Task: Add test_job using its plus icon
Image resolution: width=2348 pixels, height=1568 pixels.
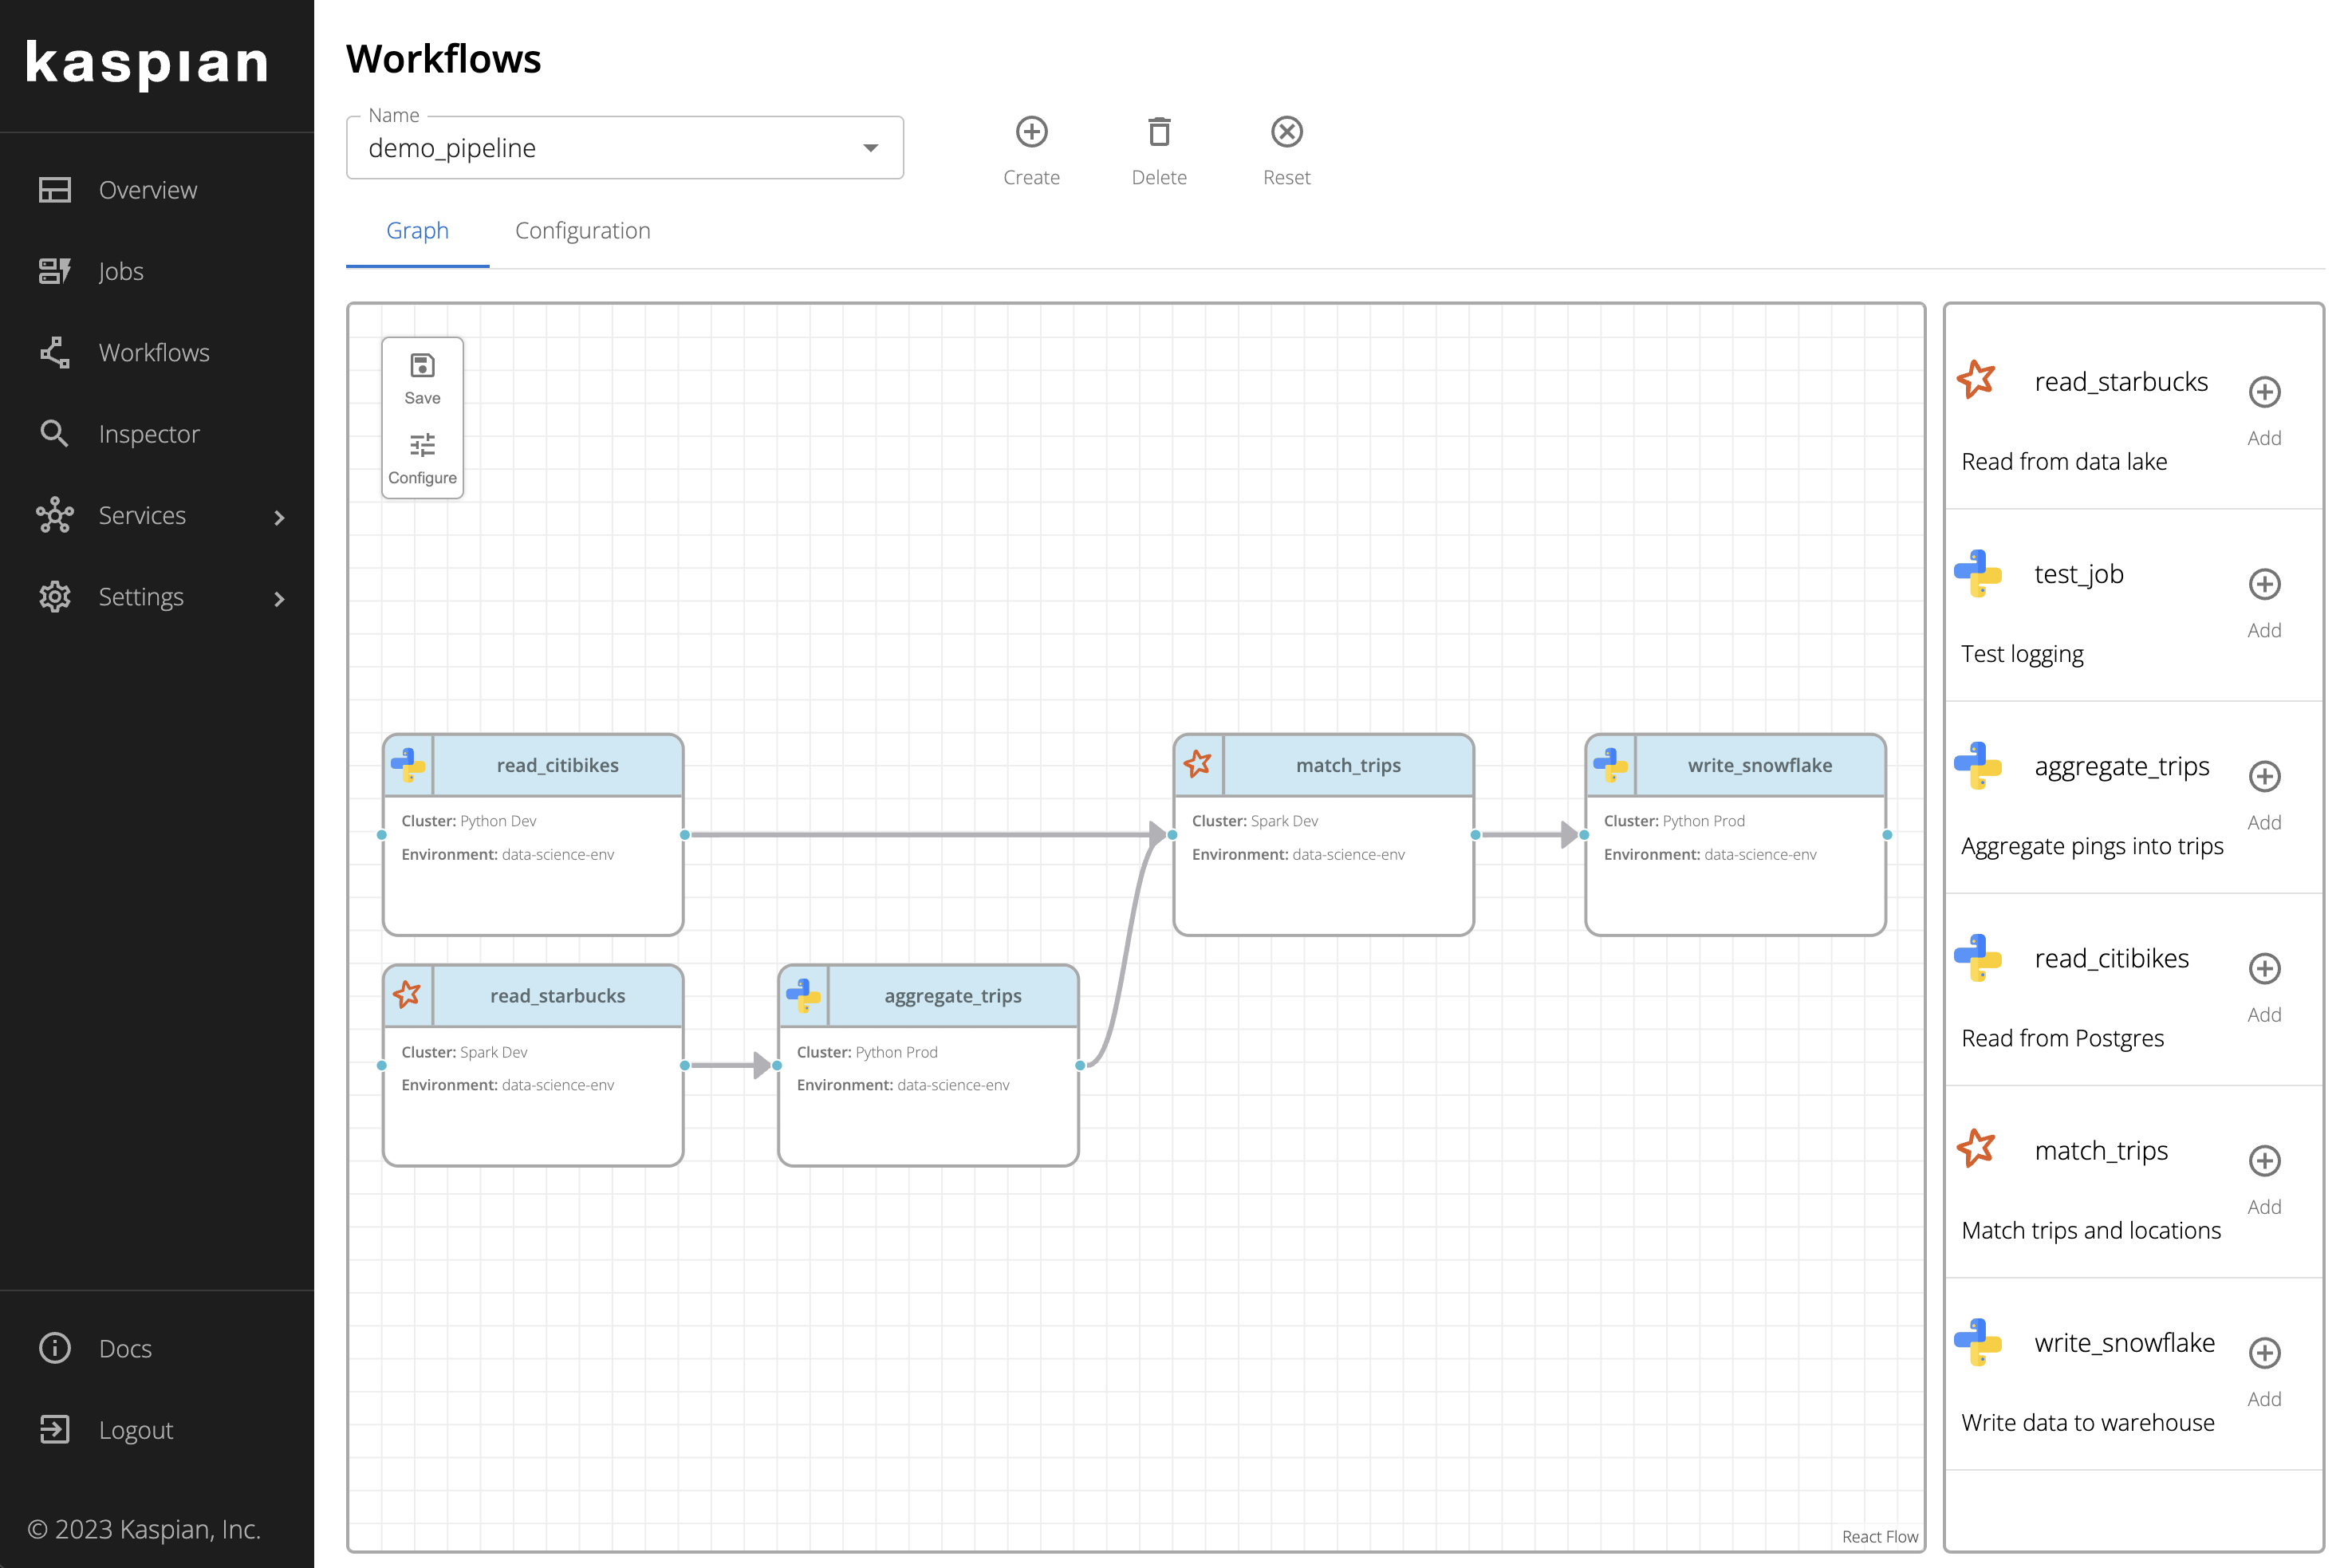Action: [x=2264, y=584]
